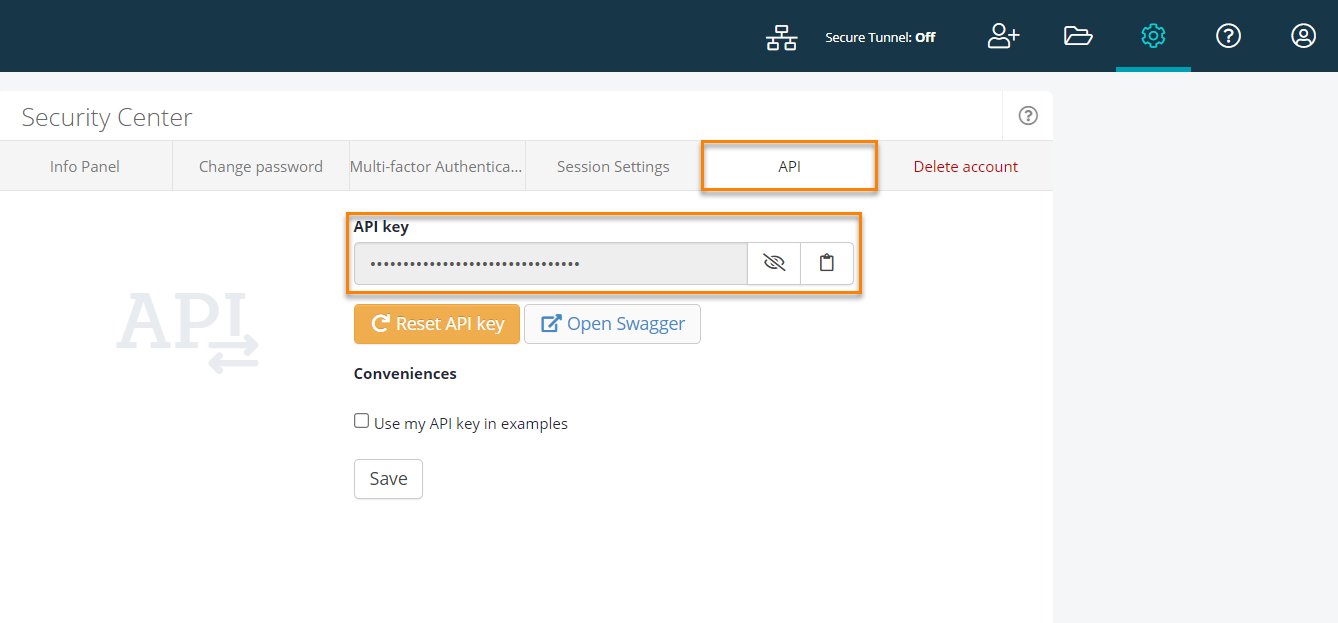Open Swagger documentation
Screen dimensions: 1338x623
tap(612, 323)
